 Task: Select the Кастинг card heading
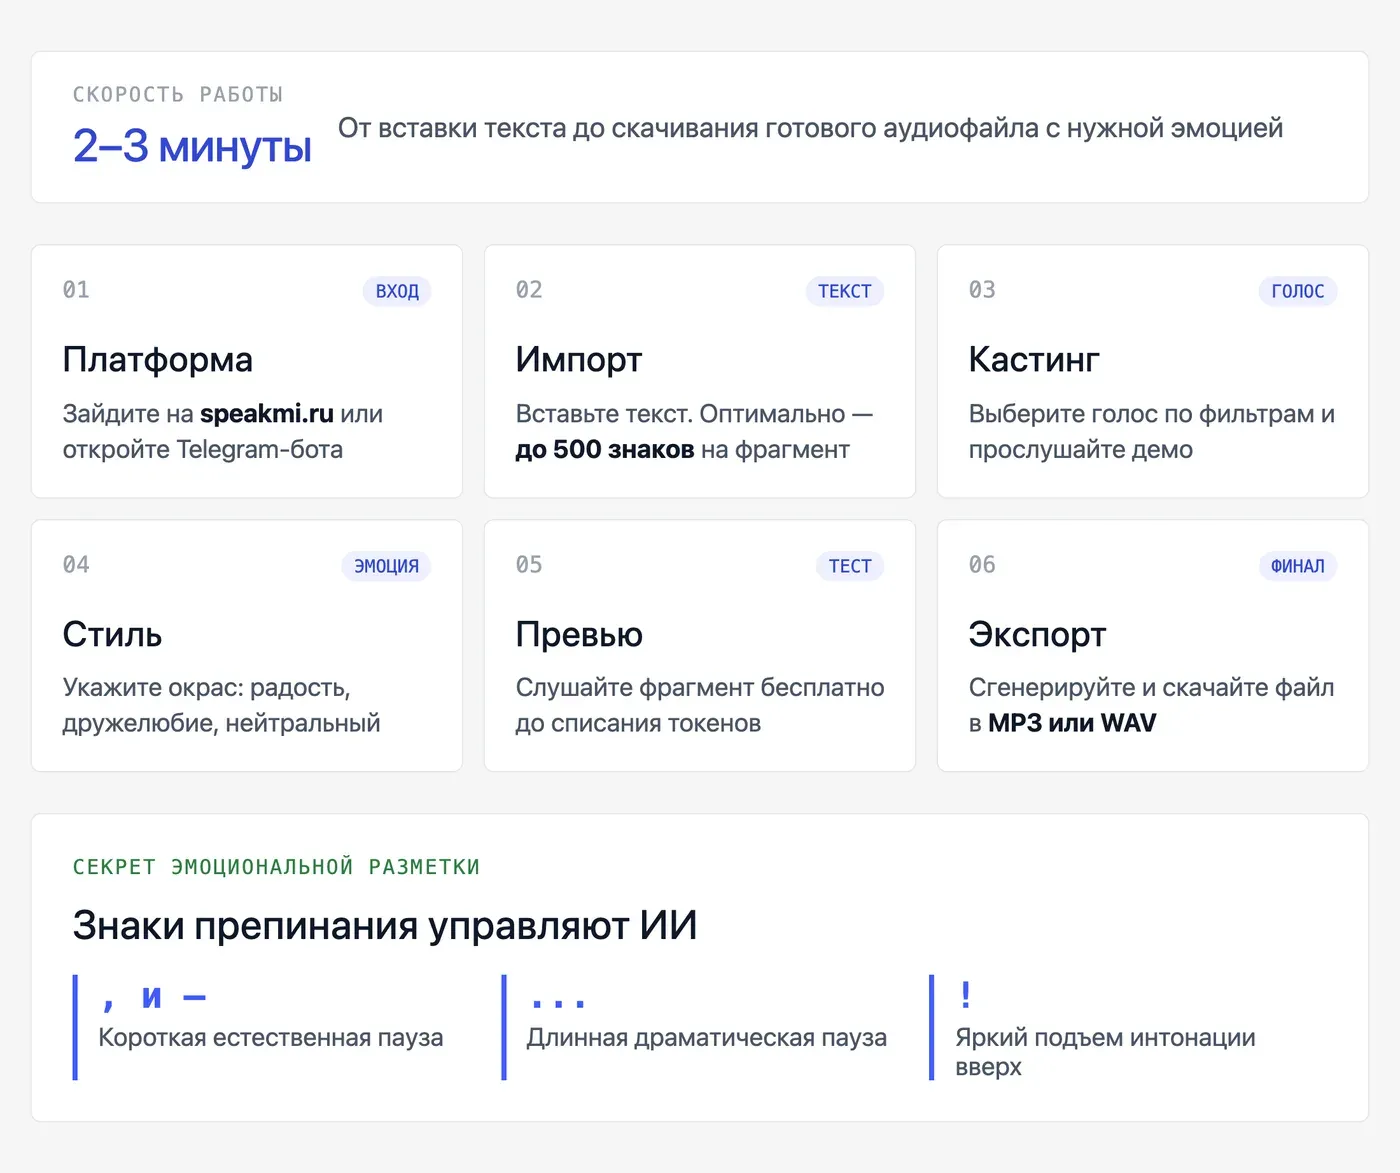point(1034,359)
